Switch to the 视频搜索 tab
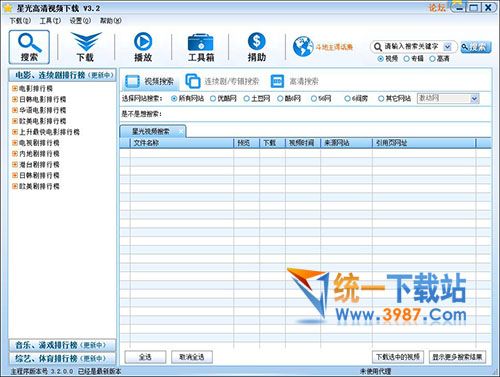 coord(150,82)
